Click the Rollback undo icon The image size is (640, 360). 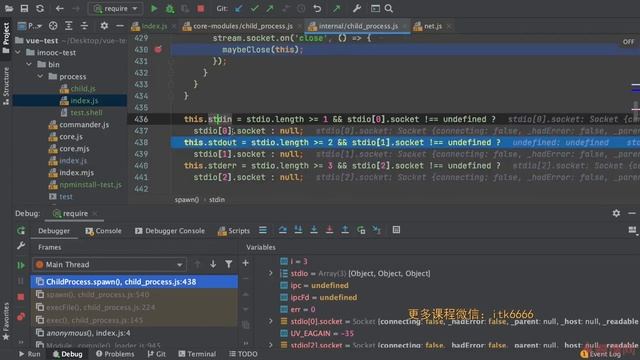coord(317,9)
